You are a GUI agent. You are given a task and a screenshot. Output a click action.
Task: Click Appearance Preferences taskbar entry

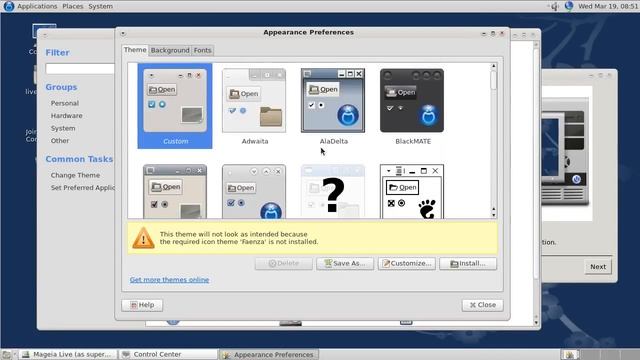coord(269,354)
